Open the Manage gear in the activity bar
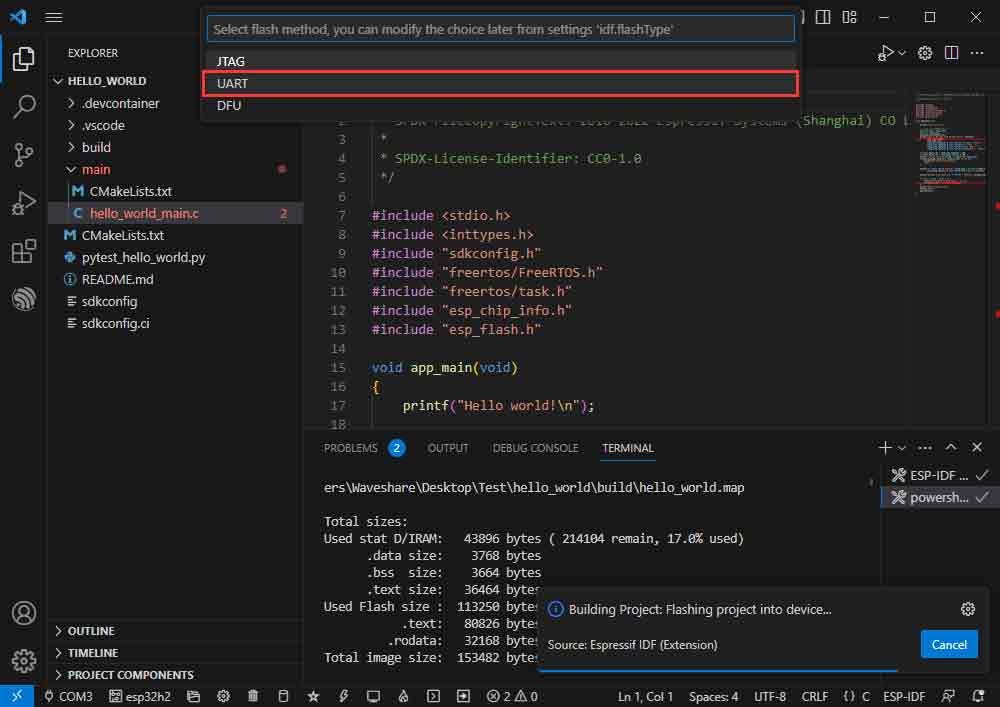 (x=24, y=660)
